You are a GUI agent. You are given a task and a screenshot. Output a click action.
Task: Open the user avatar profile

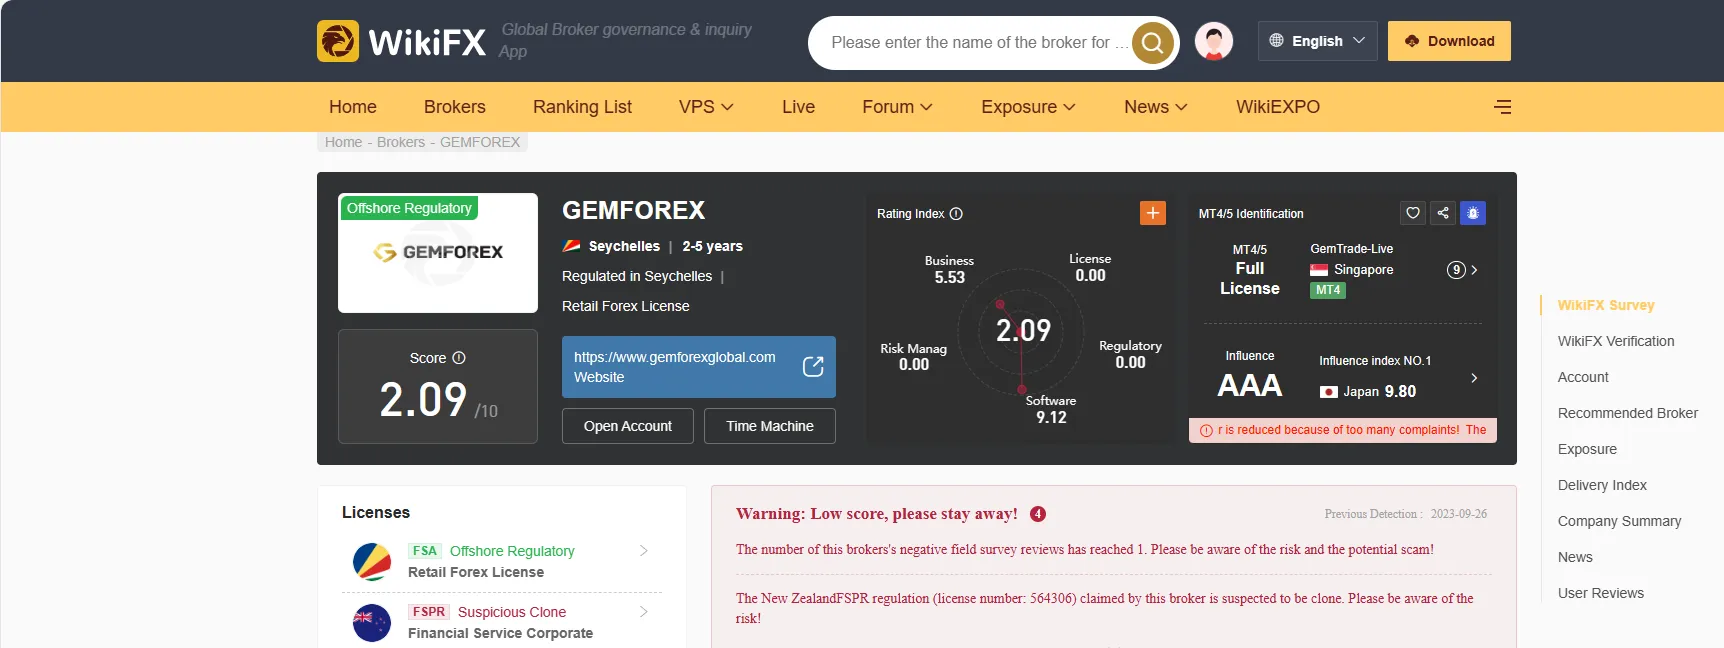click(1214, 42)
